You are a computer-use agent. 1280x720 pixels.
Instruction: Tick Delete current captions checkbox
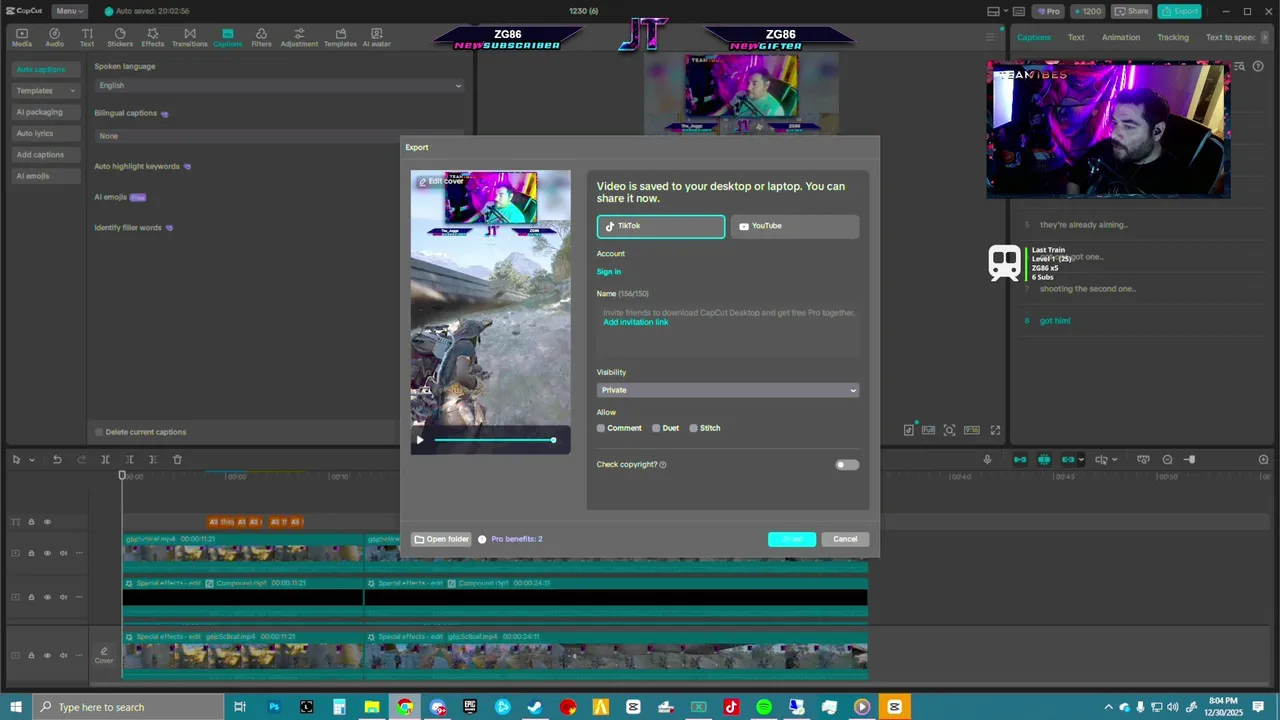pyautogui.click(x=99, y=432)
